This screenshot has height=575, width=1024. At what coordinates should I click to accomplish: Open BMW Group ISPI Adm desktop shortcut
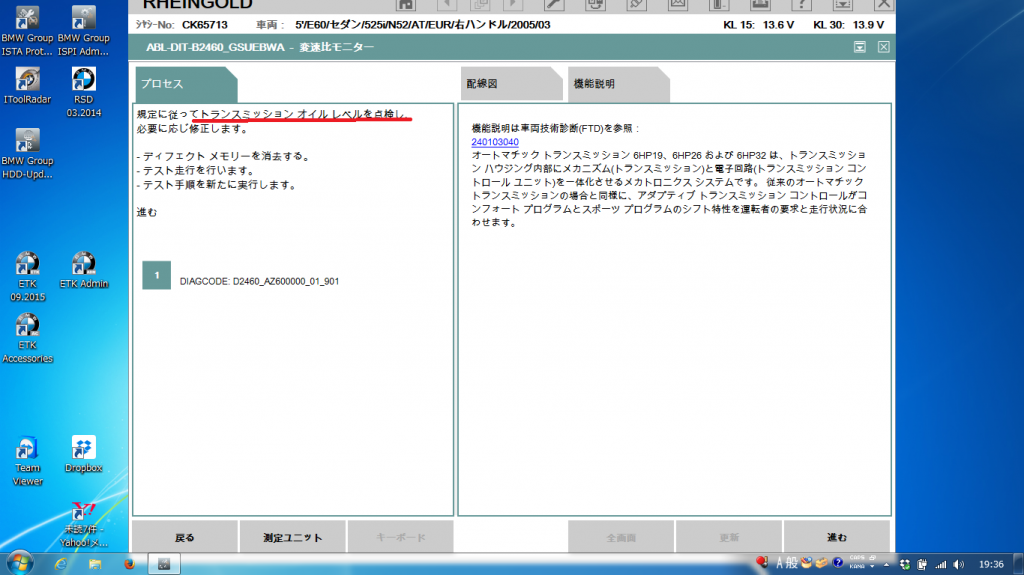point(83,31)
